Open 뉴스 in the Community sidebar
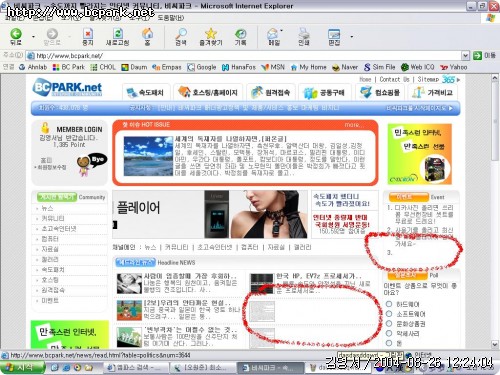The width and height of the screenshot is (500, 375). point(47,208)
